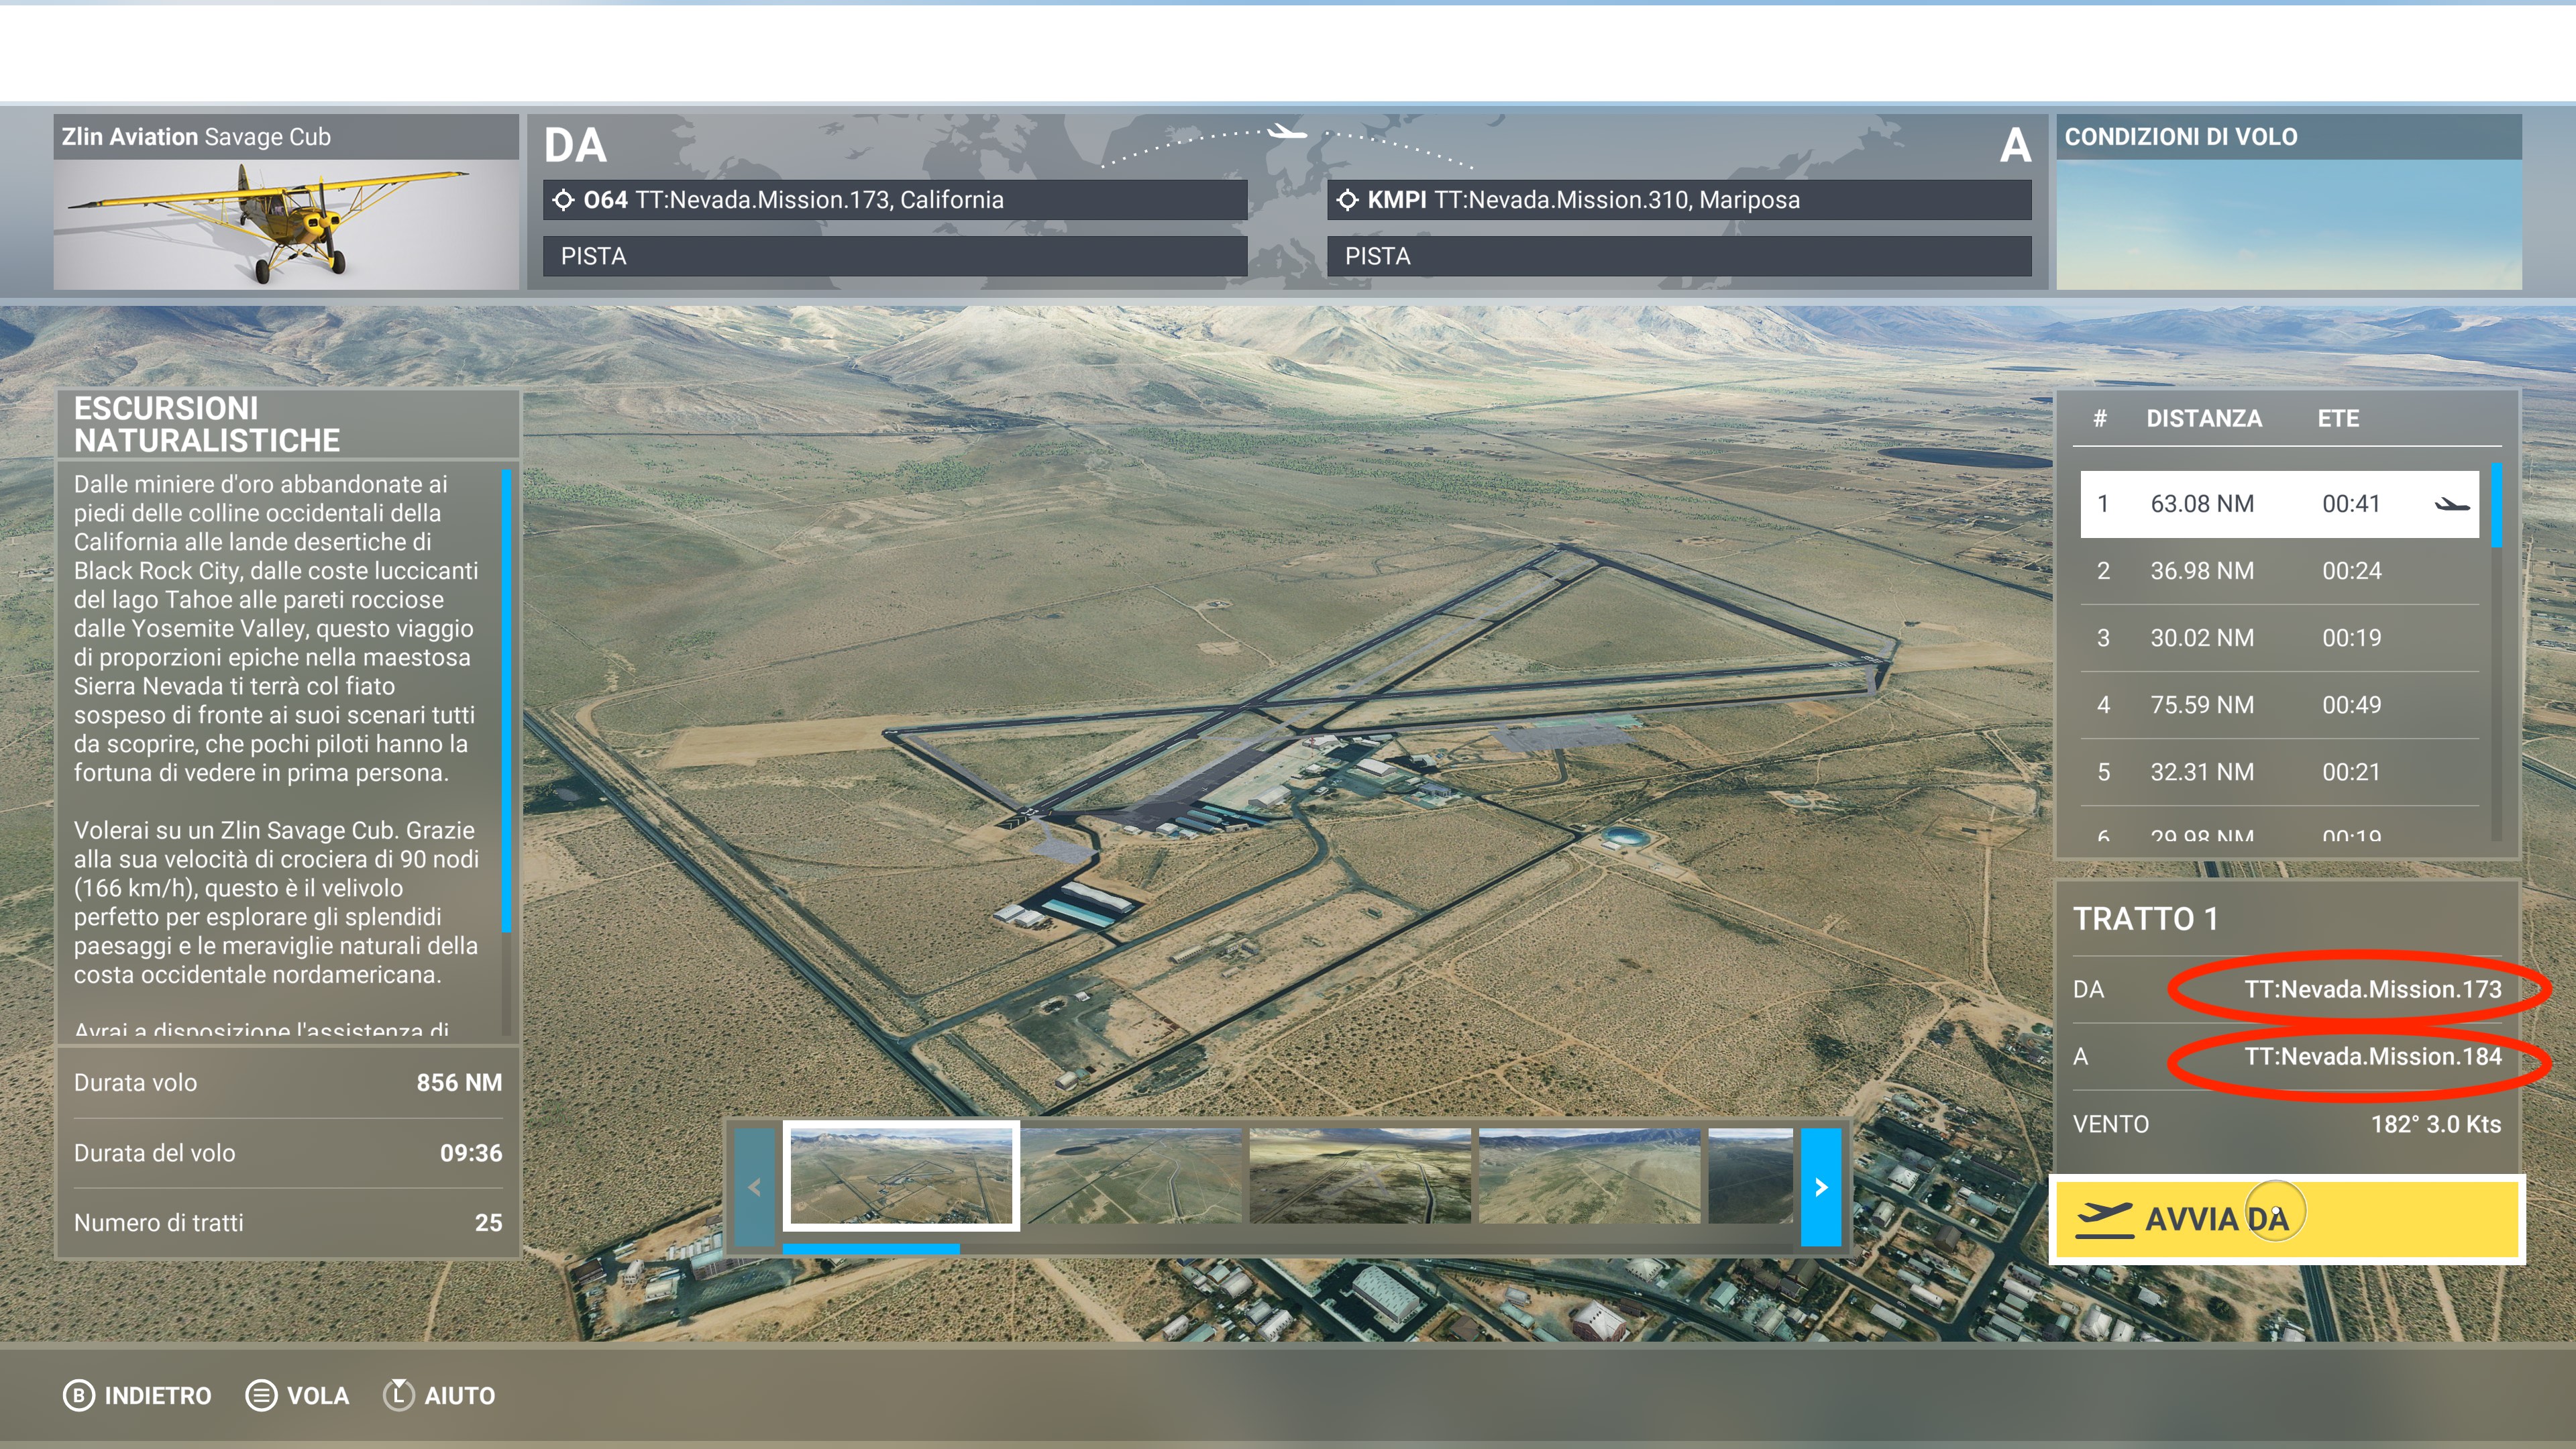2576x1449 pixels.
Task: Click the B button icon beside INDIETRO
Action: (79, 1395)
